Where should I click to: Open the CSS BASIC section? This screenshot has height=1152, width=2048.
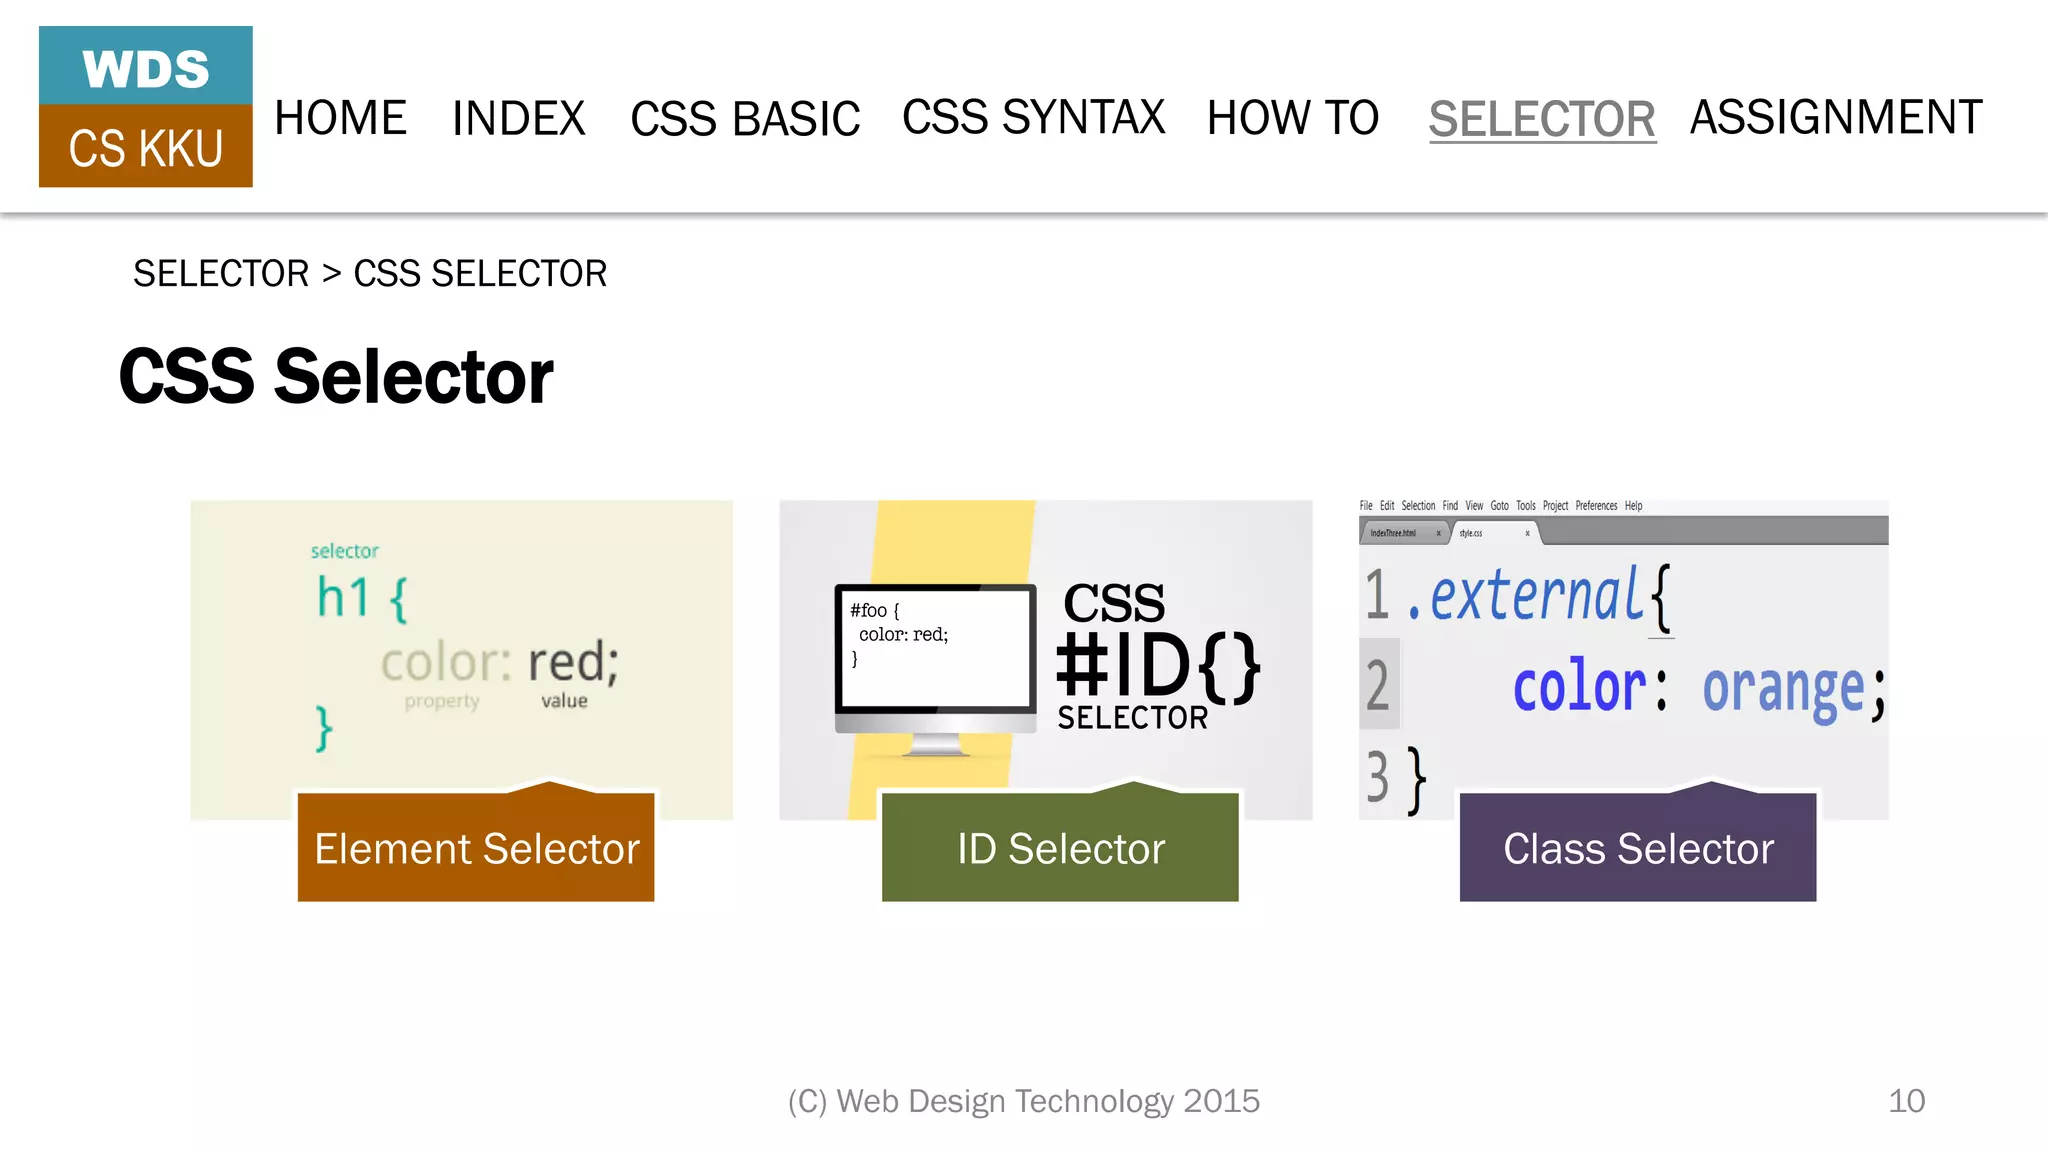[745, 118]
